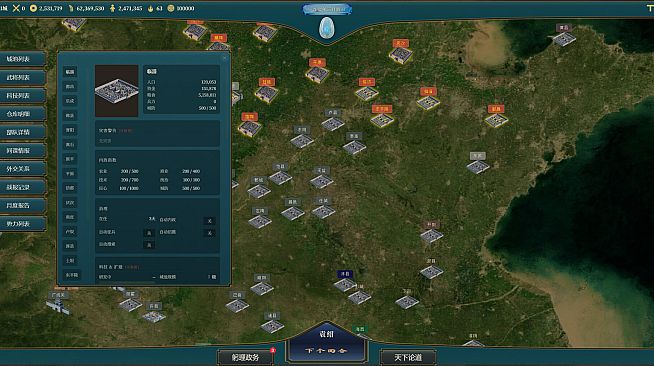Open the 科技列表 technology list menu
Screen dimensions: 654x366
(23, 96)
